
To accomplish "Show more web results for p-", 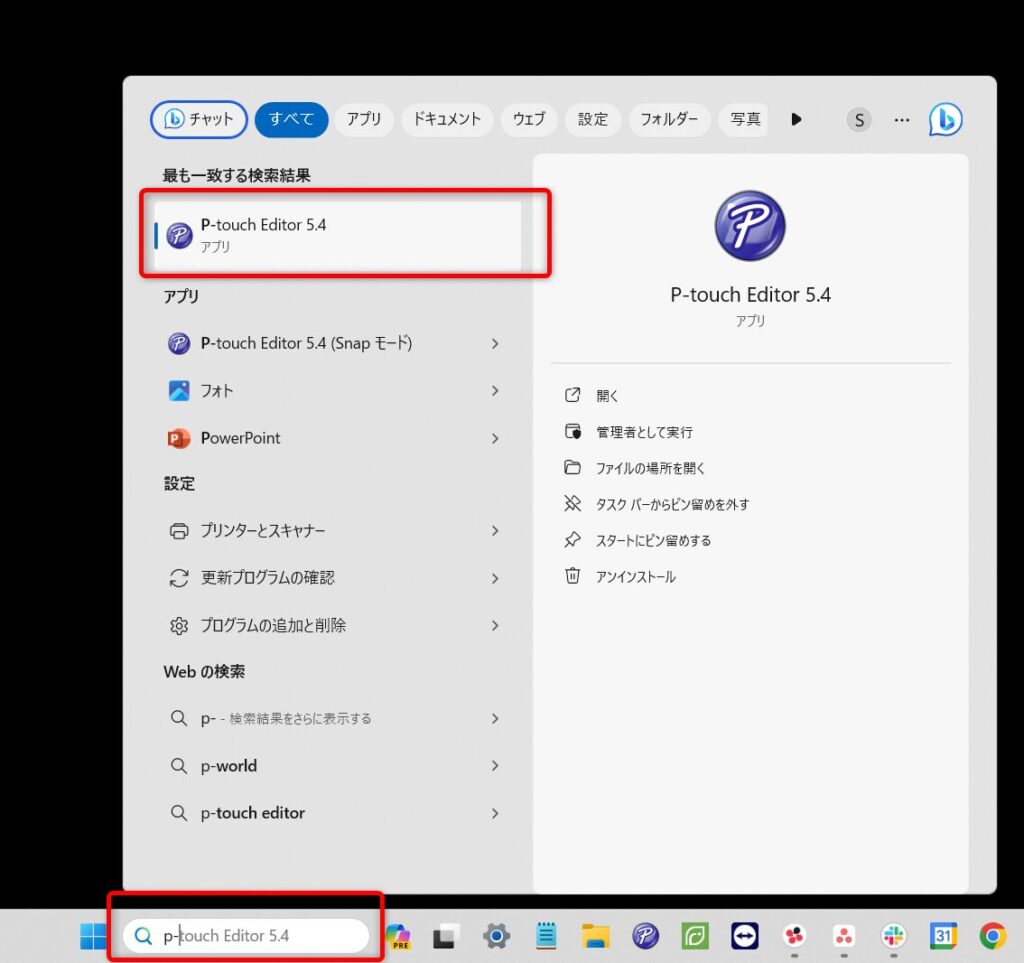I will [335, 718].
